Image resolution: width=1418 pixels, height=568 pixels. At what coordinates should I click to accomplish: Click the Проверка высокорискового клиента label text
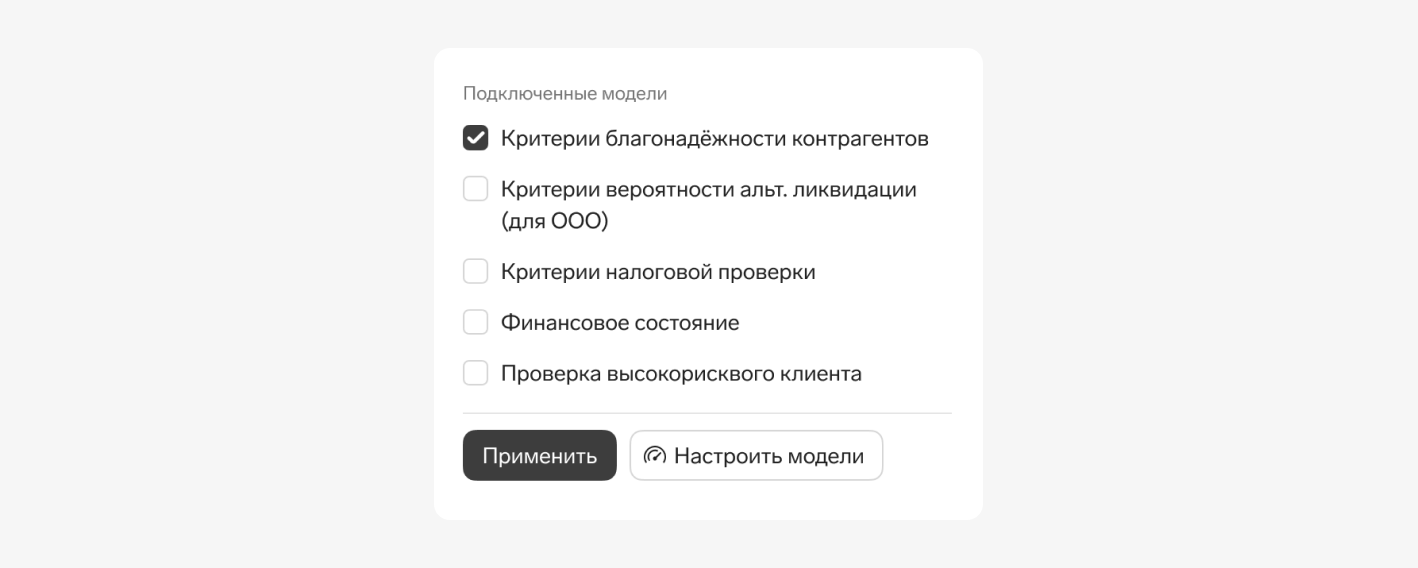click(681, 374)
